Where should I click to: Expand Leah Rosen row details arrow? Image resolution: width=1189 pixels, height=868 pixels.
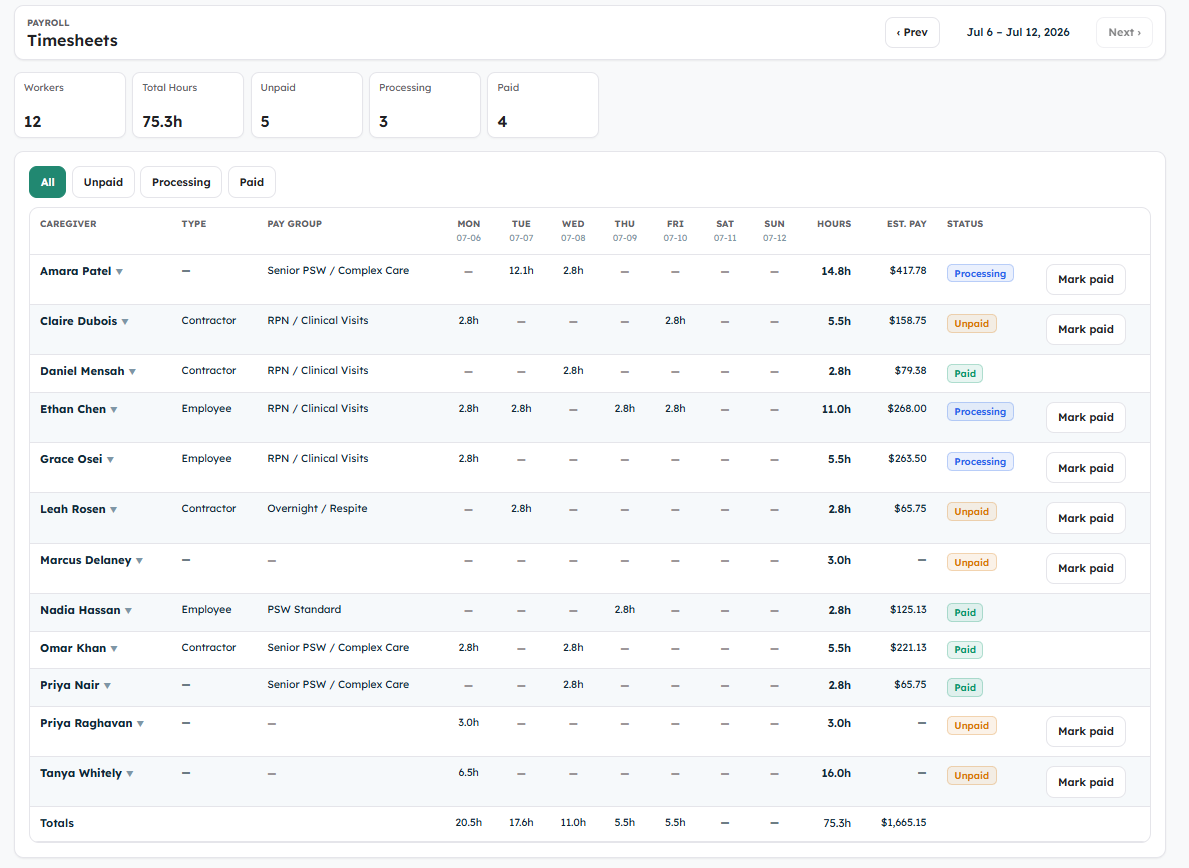[114, 509]
